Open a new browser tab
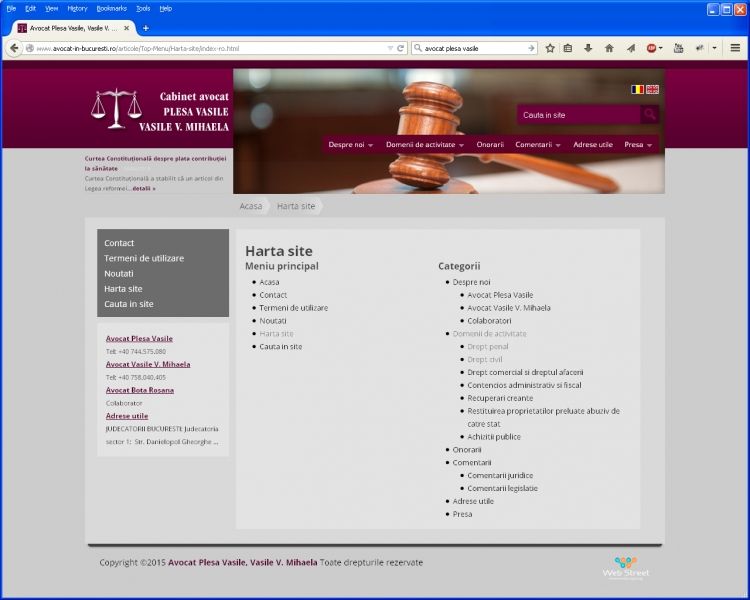The height and width of the screenshot is (600, 750). point(146,28)
